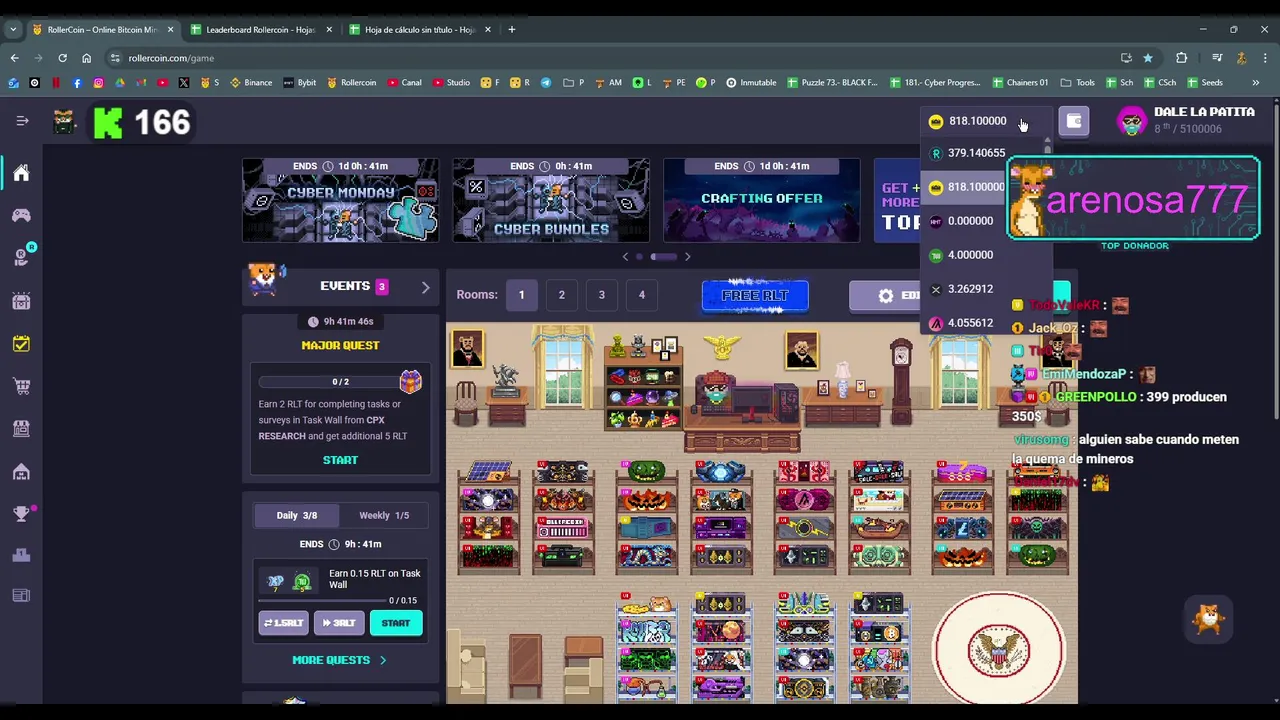Show next promo banner with right arrow
This screenshot has width=1280, height=720.
click(x=687, y=257)
